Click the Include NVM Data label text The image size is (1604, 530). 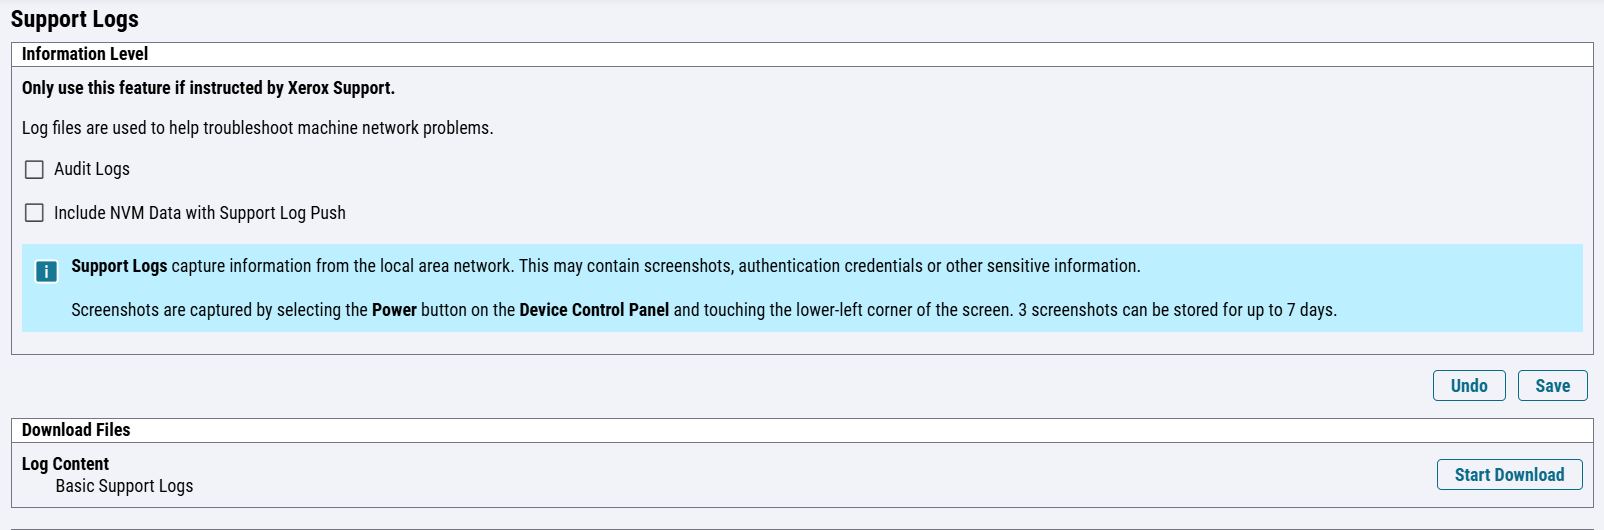pyautogui.click(x=200, y=213)
